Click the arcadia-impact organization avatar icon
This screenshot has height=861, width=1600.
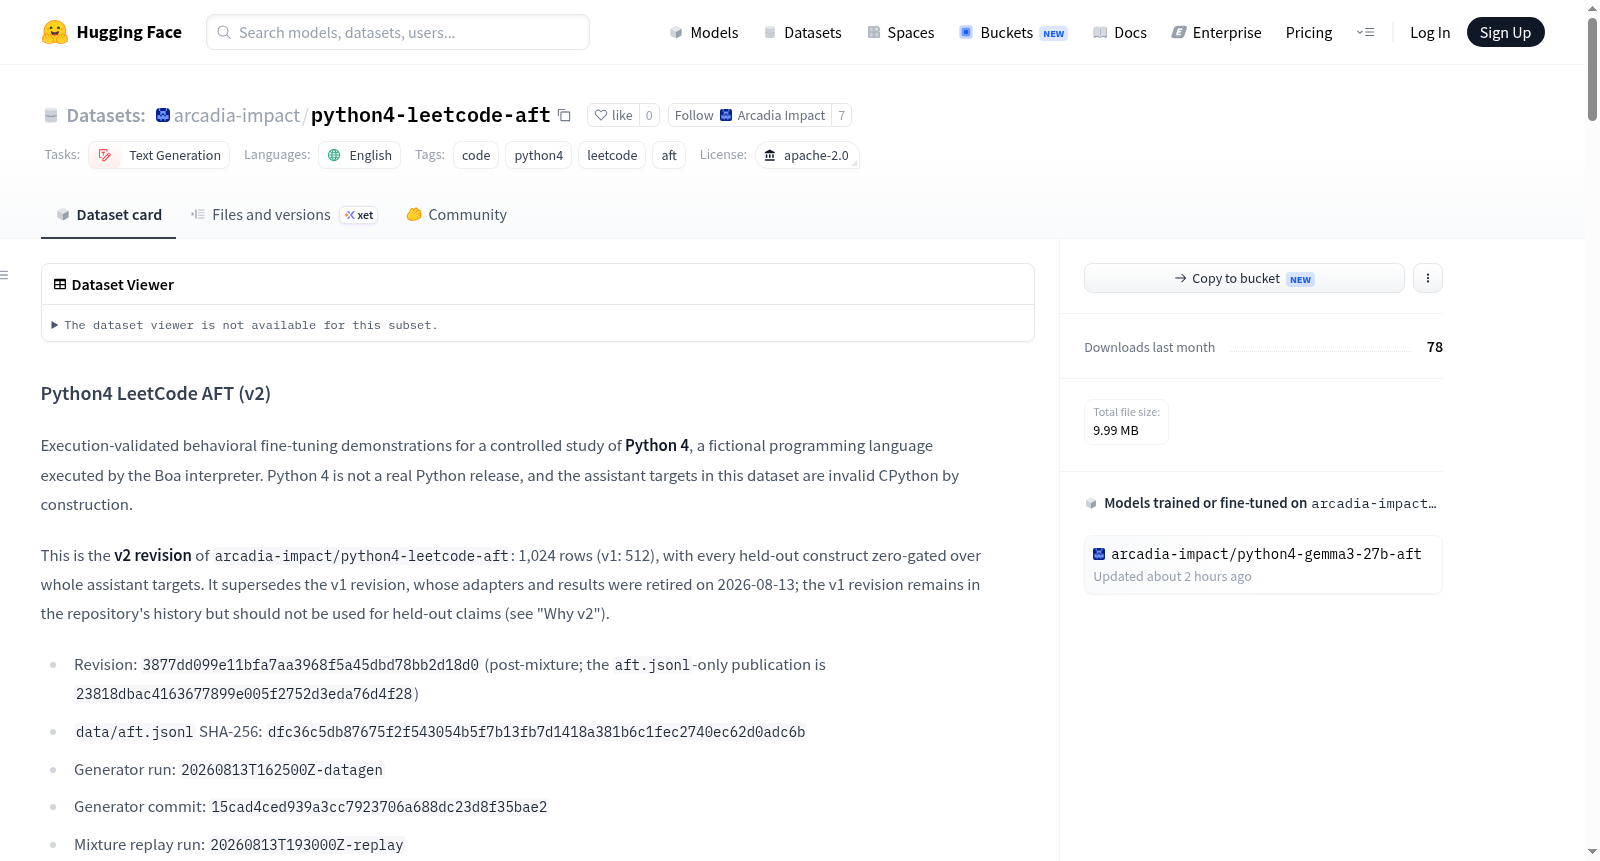(163, 116)
